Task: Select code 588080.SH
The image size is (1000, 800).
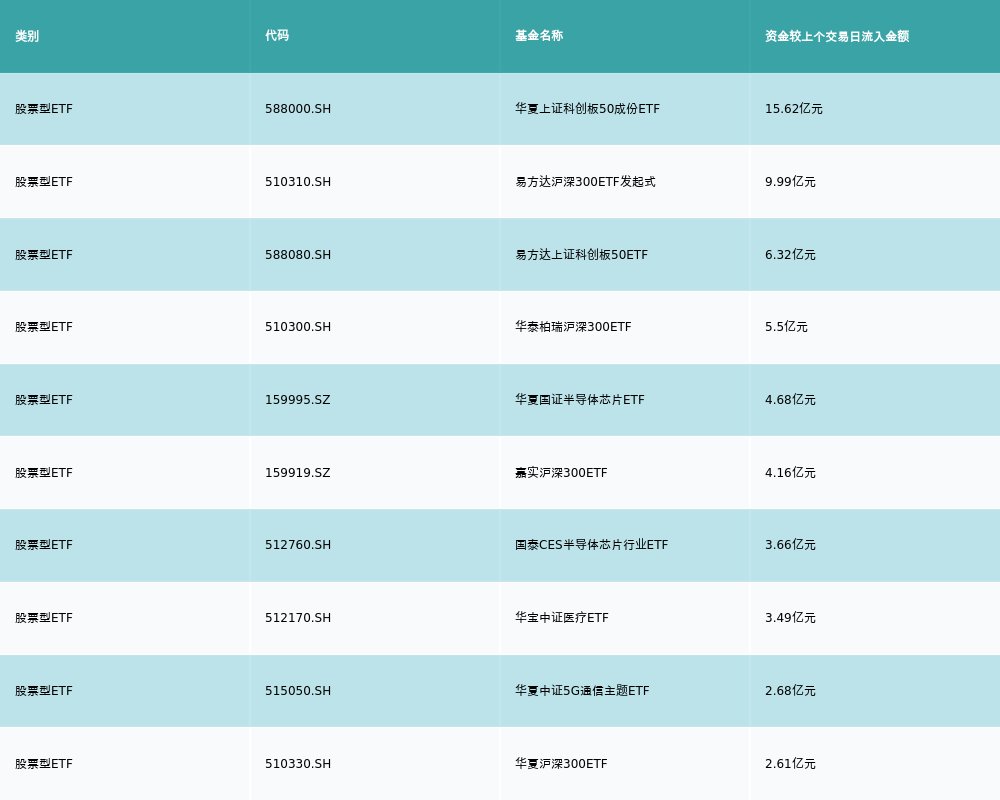Action: coord(298,255)
